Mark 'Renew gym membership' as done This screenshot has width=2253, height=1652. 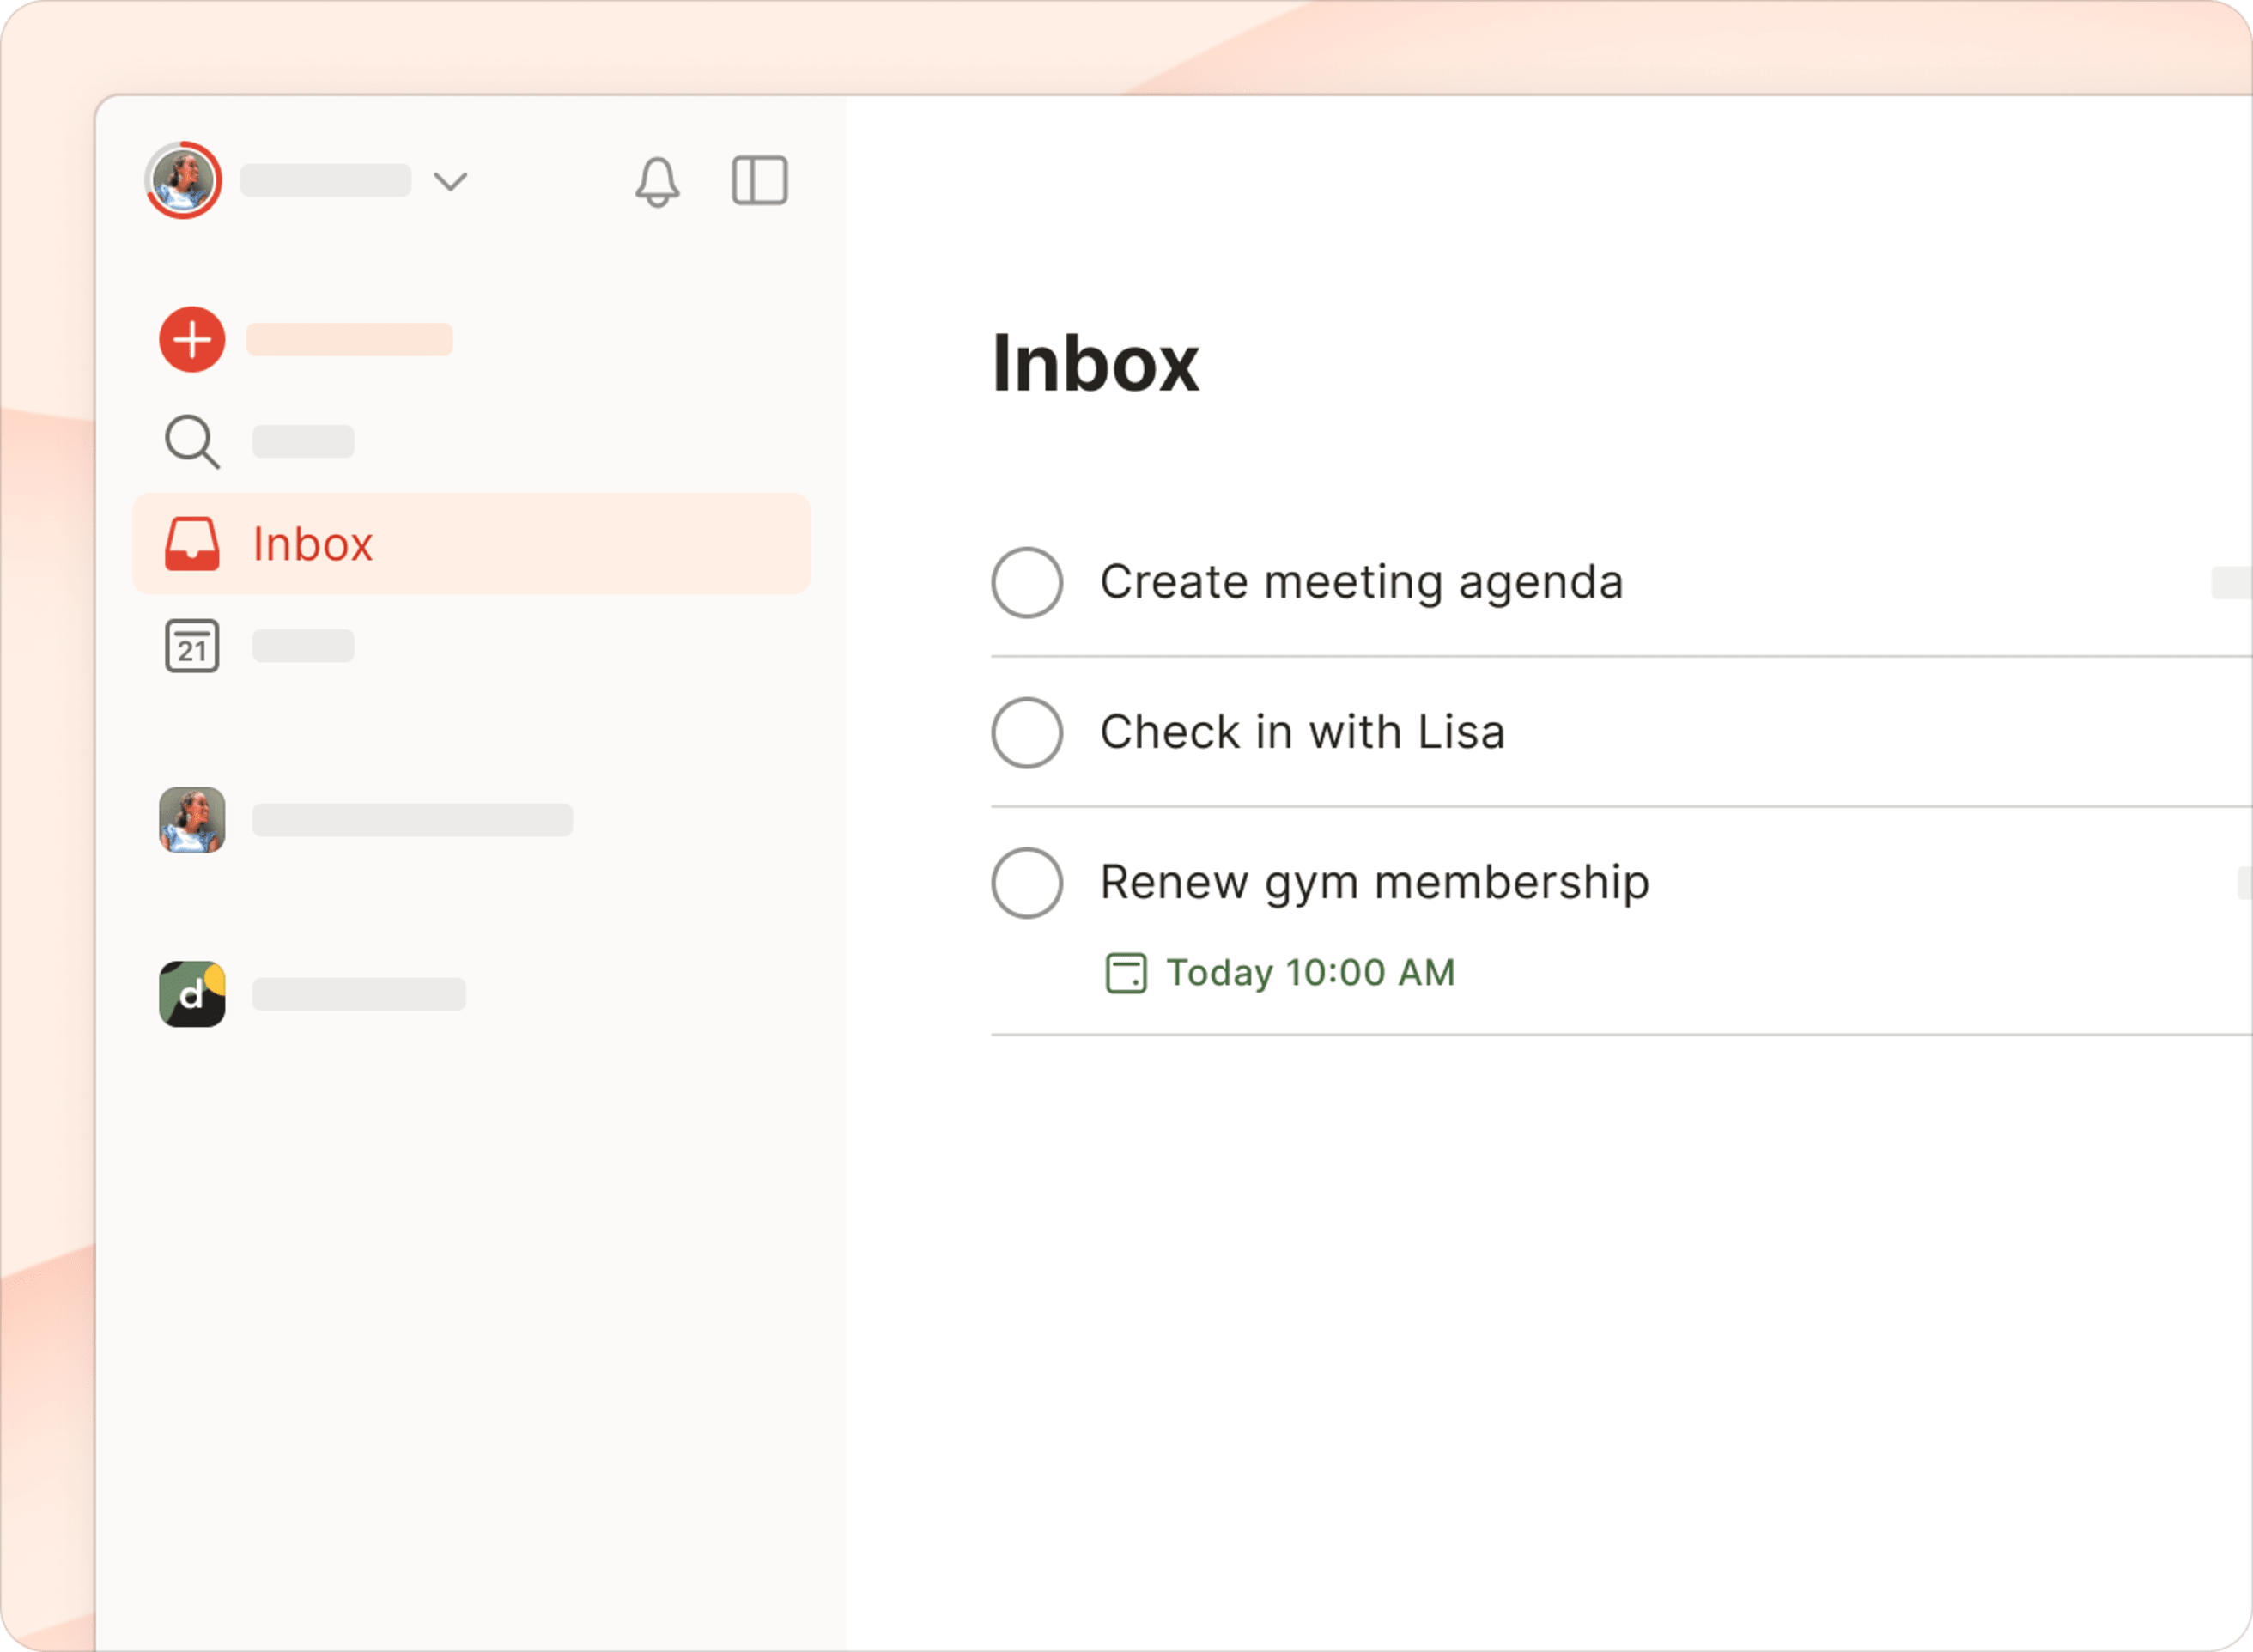pos(1027,883)
